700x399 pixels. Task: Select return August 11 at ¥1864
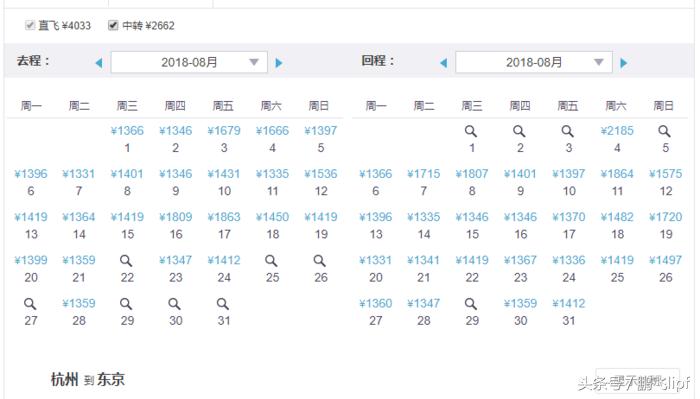coord(617,174)
